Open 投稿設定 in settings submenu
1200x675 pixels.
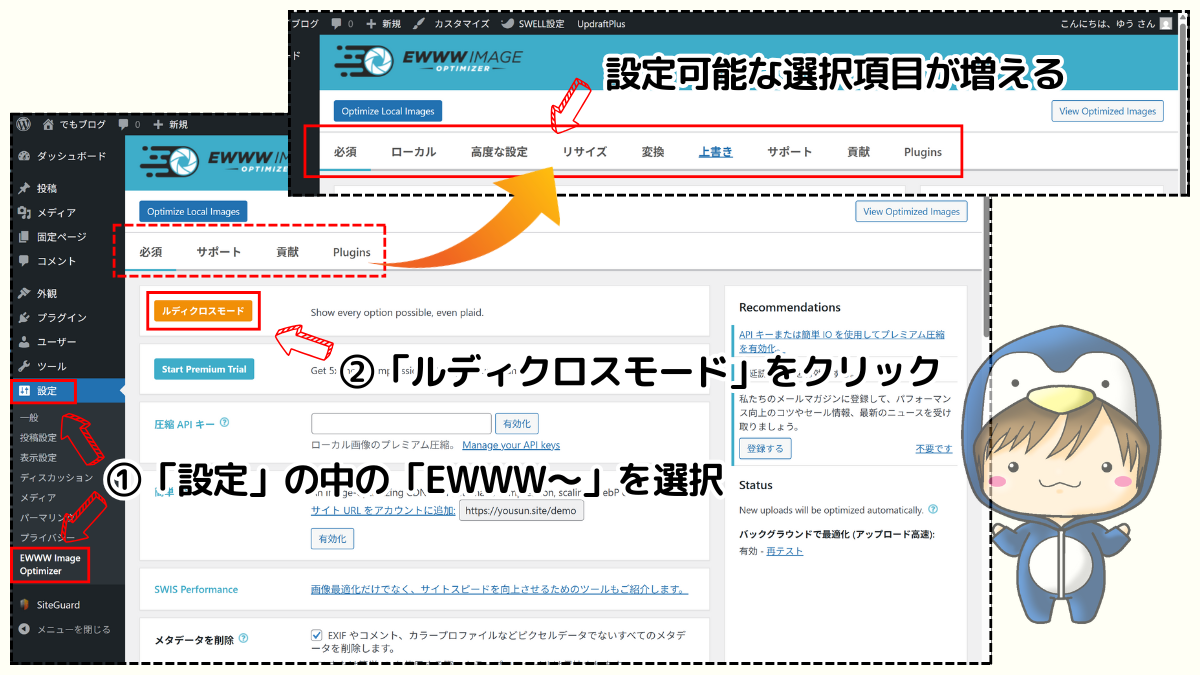38,437
